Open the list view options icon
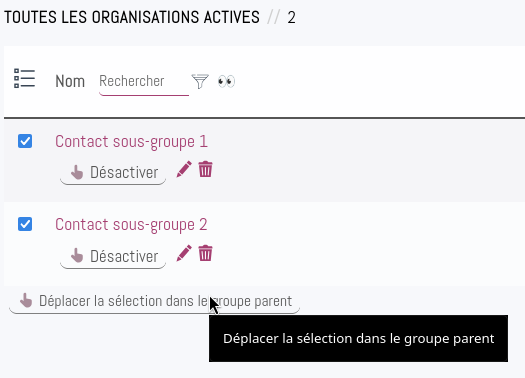This screenshot has height=378, width=525. [24, 79]
